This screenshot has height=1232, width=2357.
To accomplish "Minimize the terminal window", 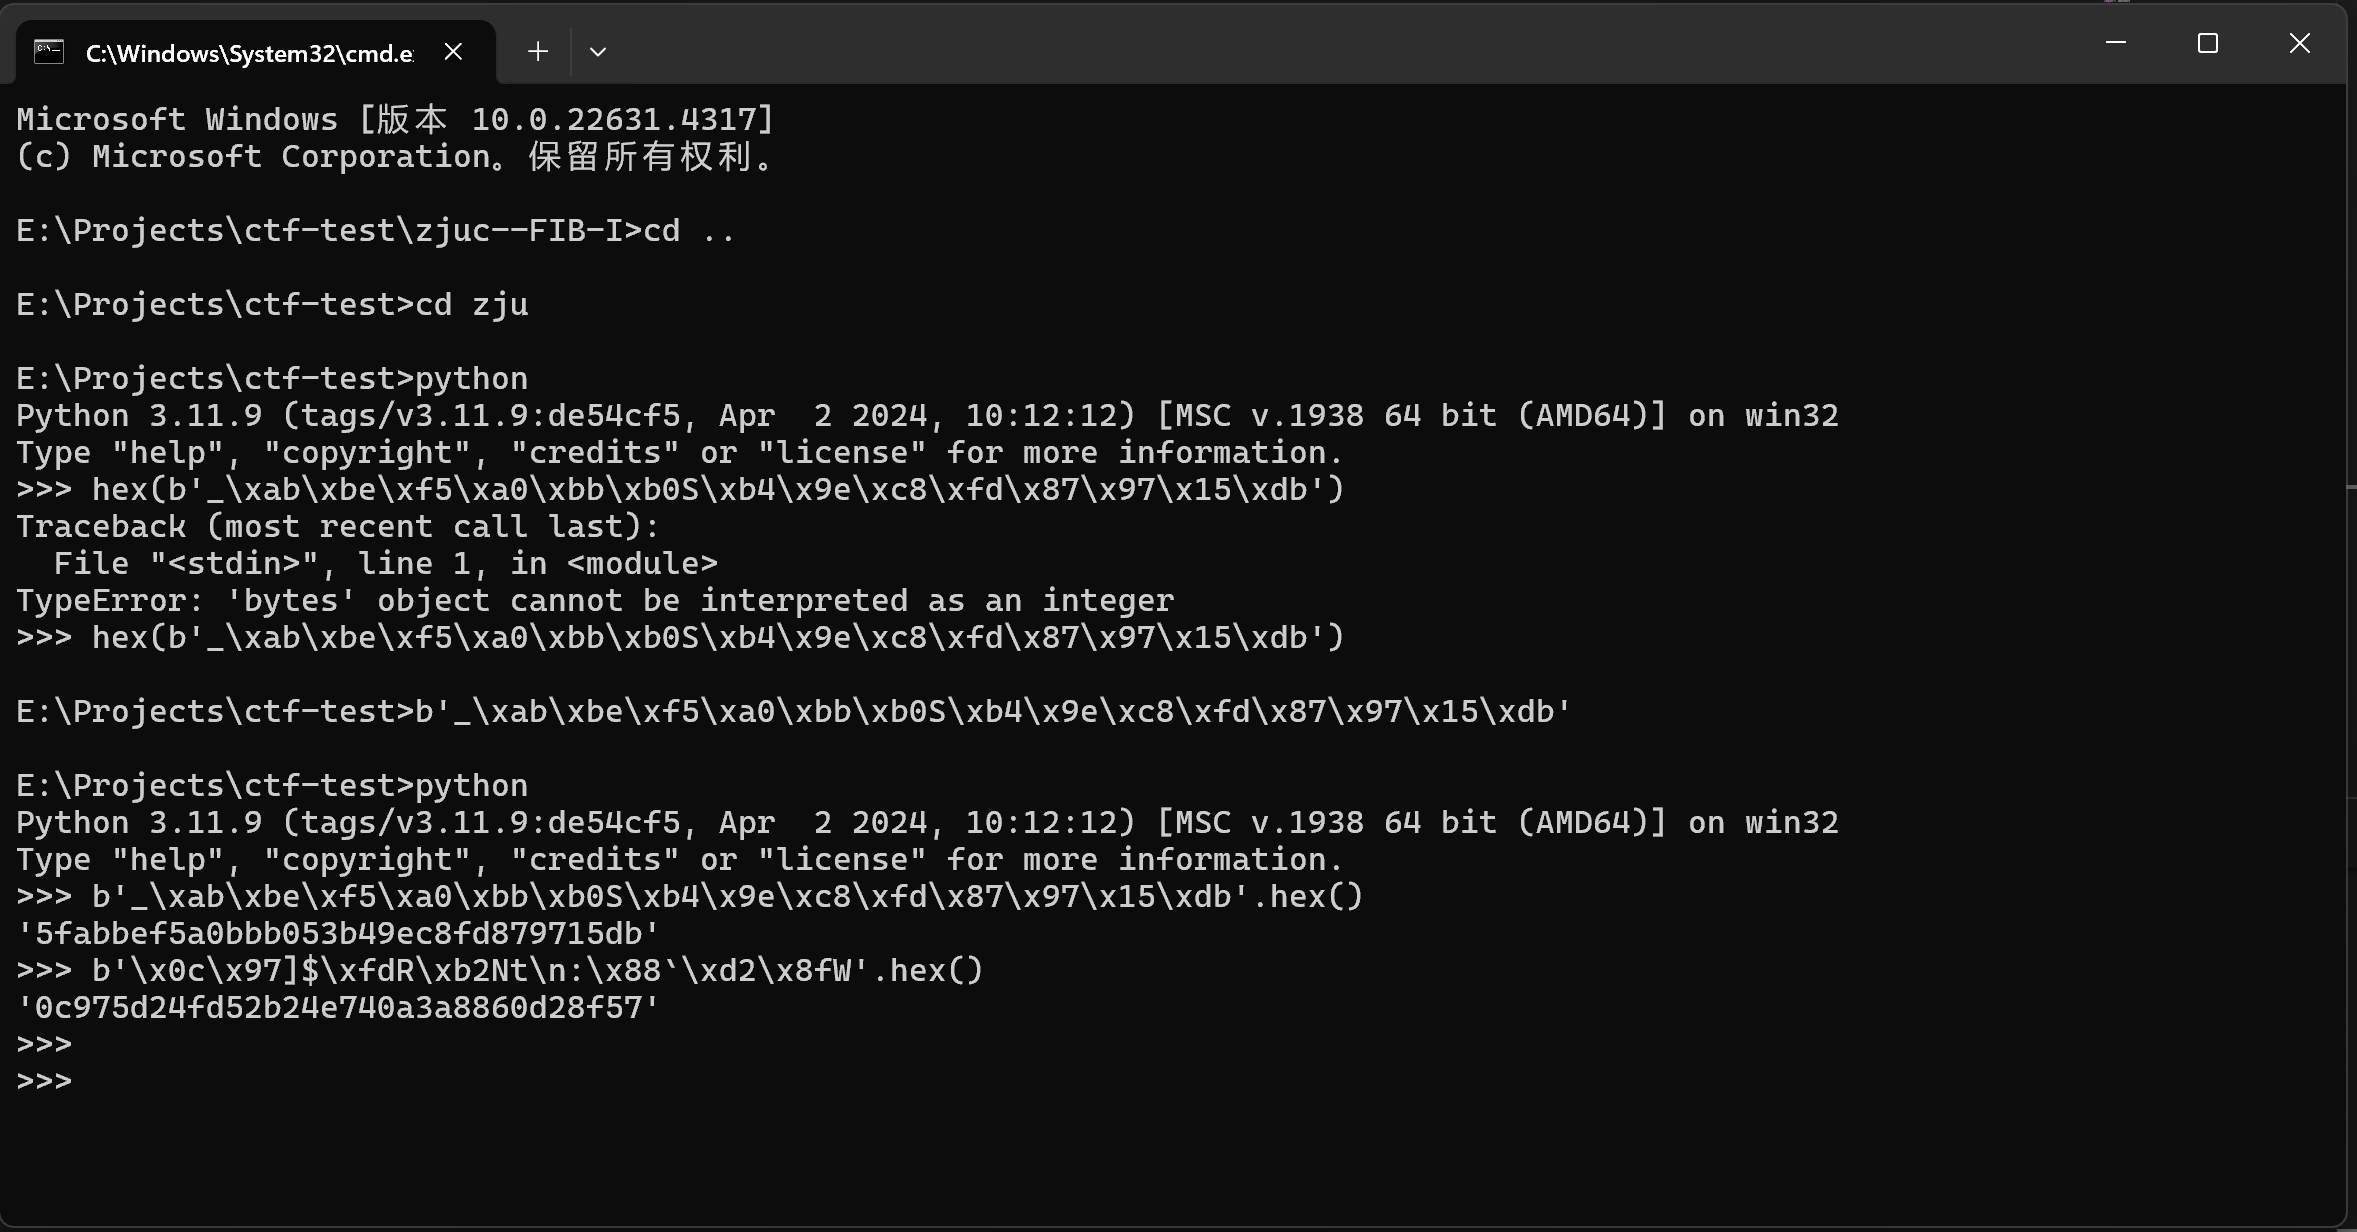I will coord(2116,43).
